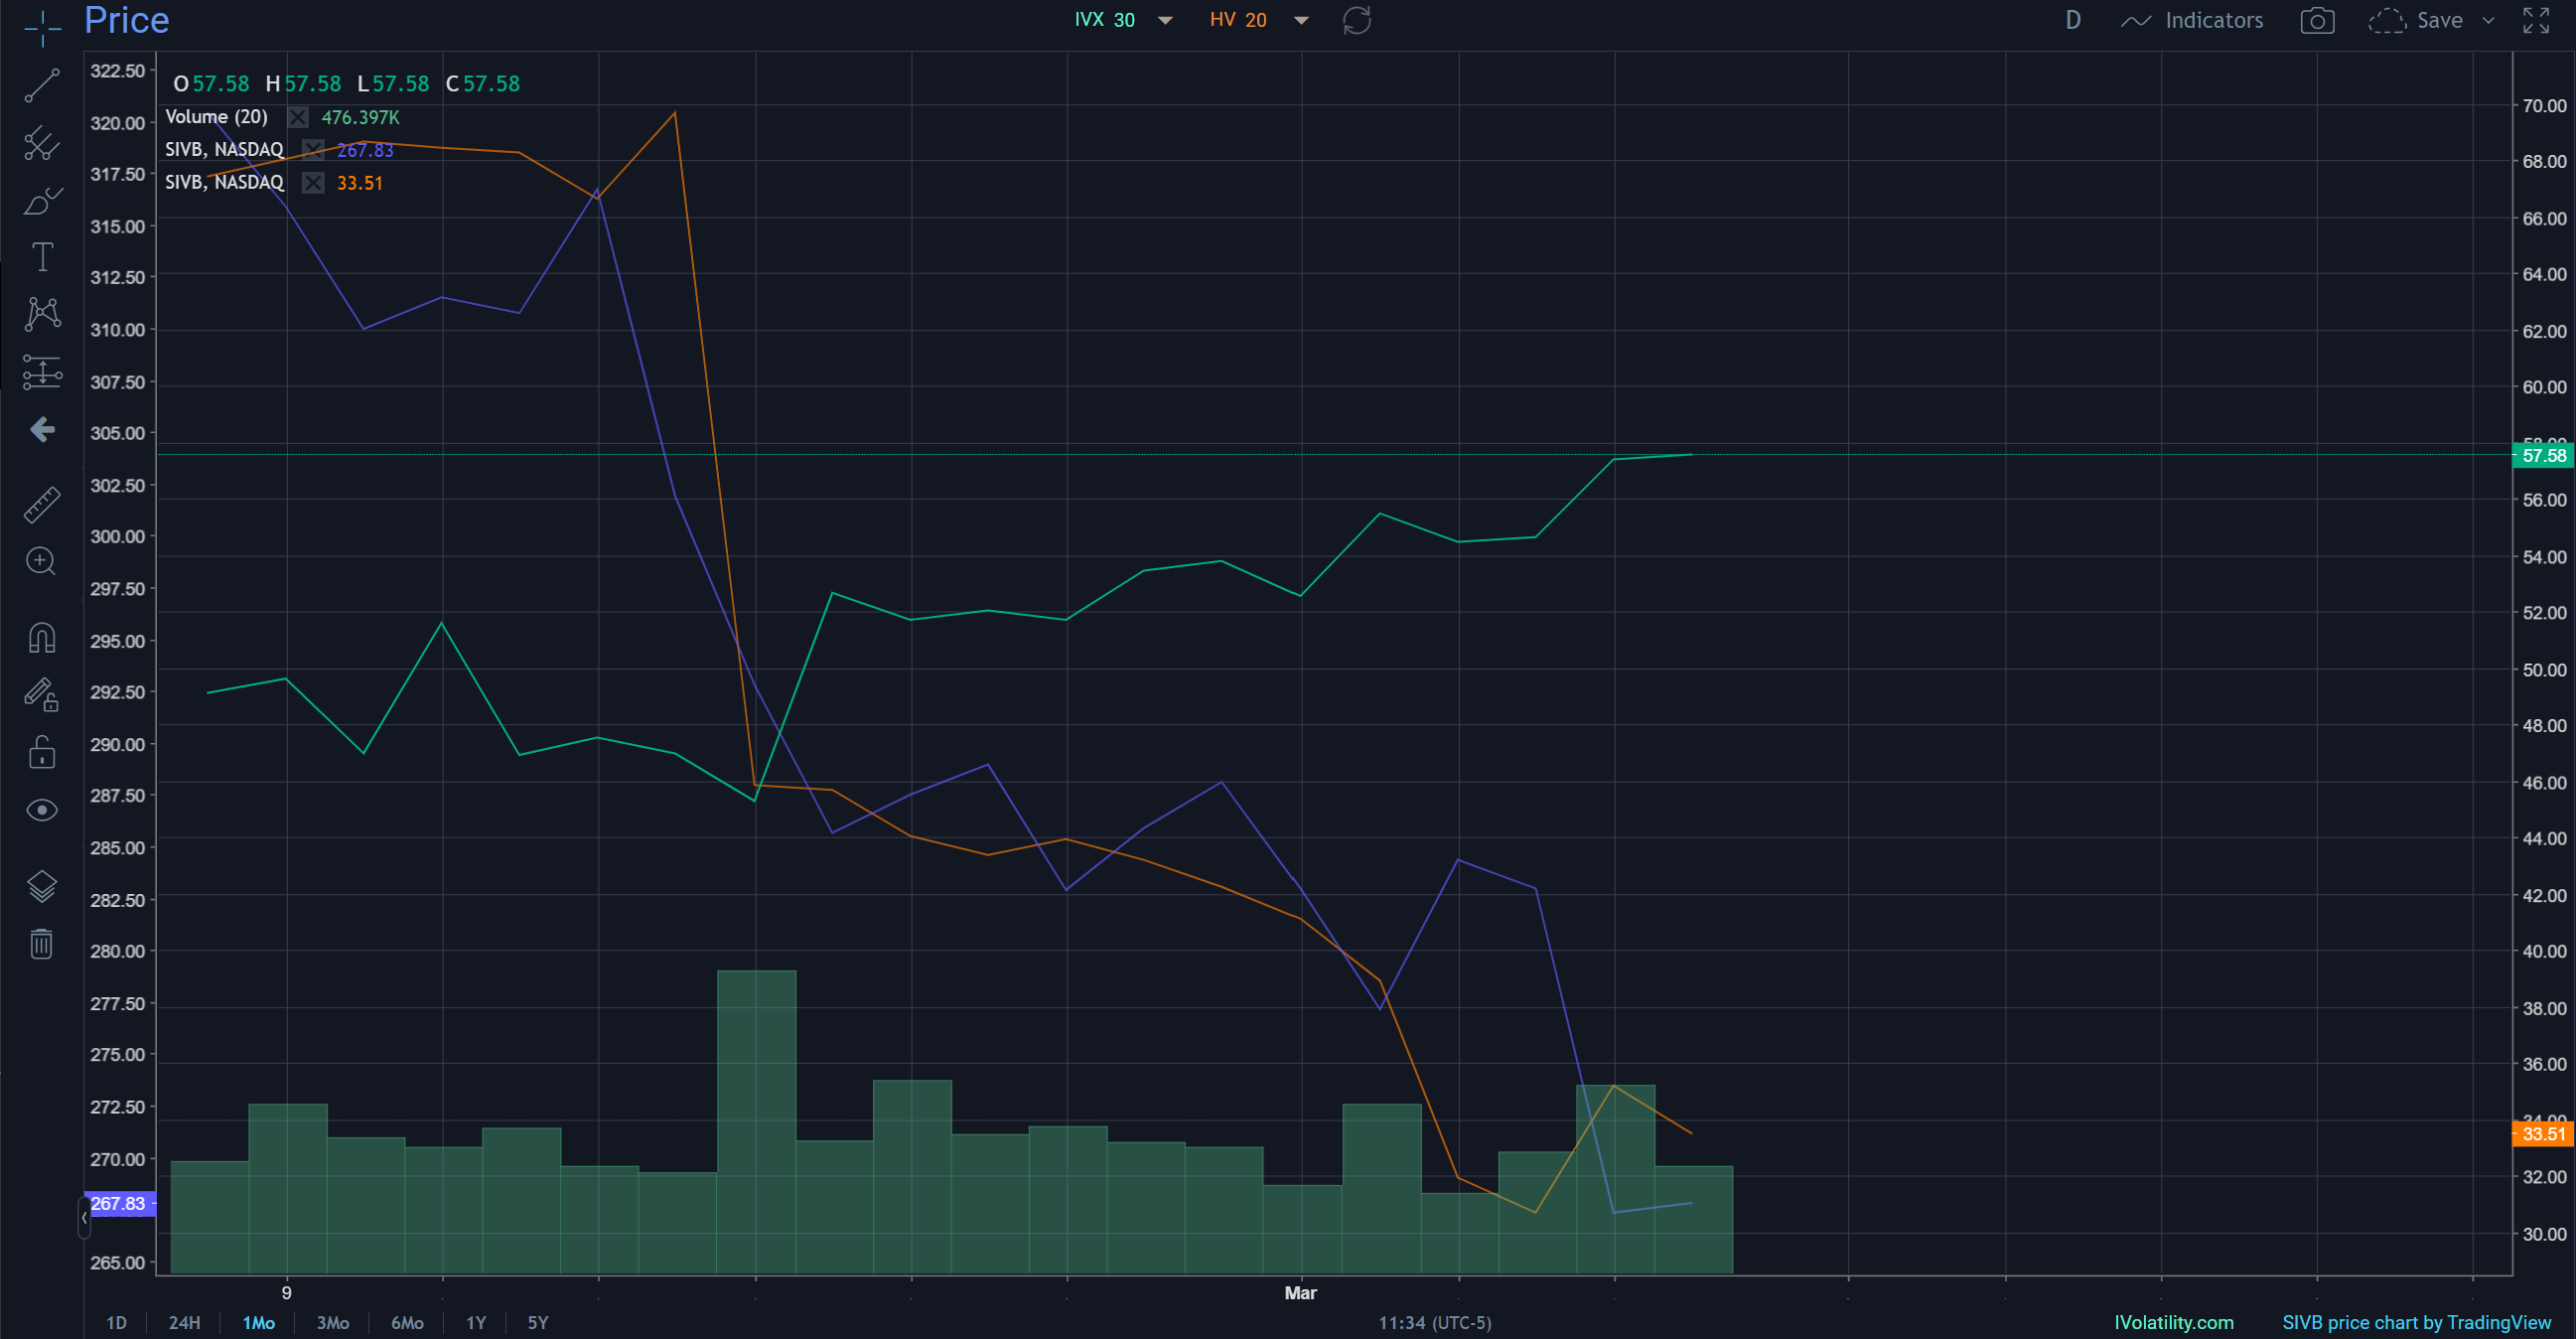Select the crosshair cursor tool
The image size is (2576, 1339).
[x=42, y=28]
